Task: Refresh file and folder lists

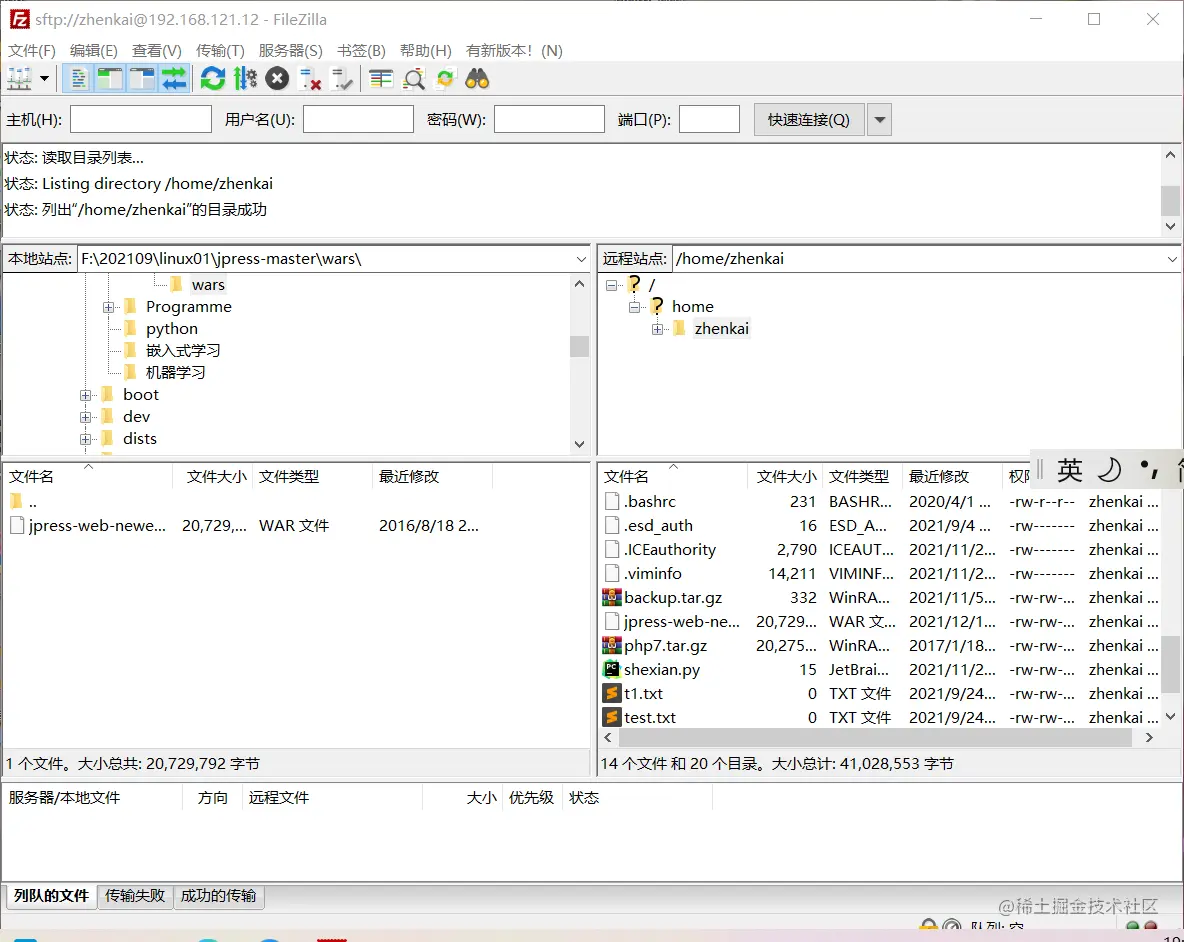Action: pos(213,78)
